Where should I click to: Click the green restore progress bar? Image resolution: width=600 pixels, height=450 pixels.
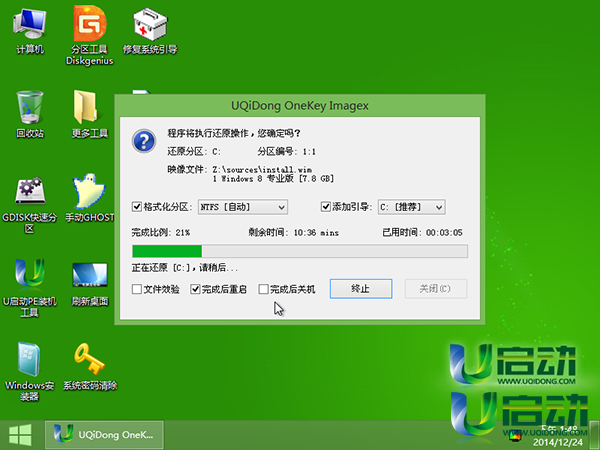point(300,251)
